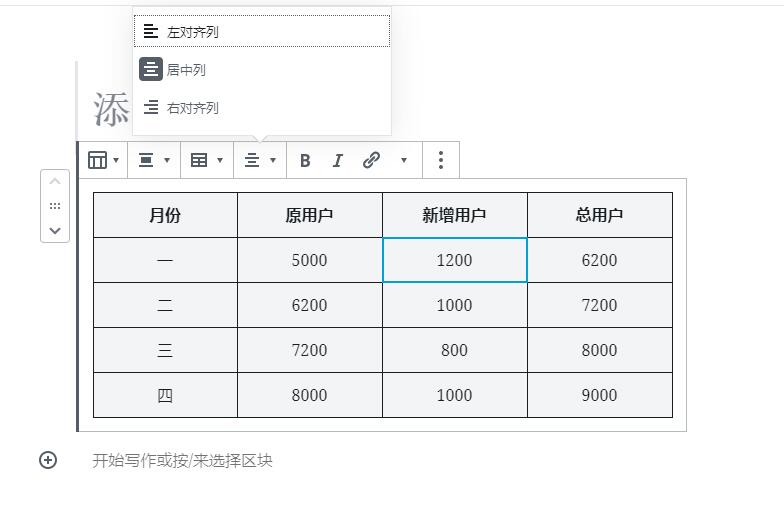The height and width of the screenshot is (507, 784).
Task: Click the 开始写作或按/来选择区块 placeholder
Action: pyautogui.click(x=182, y=460)
